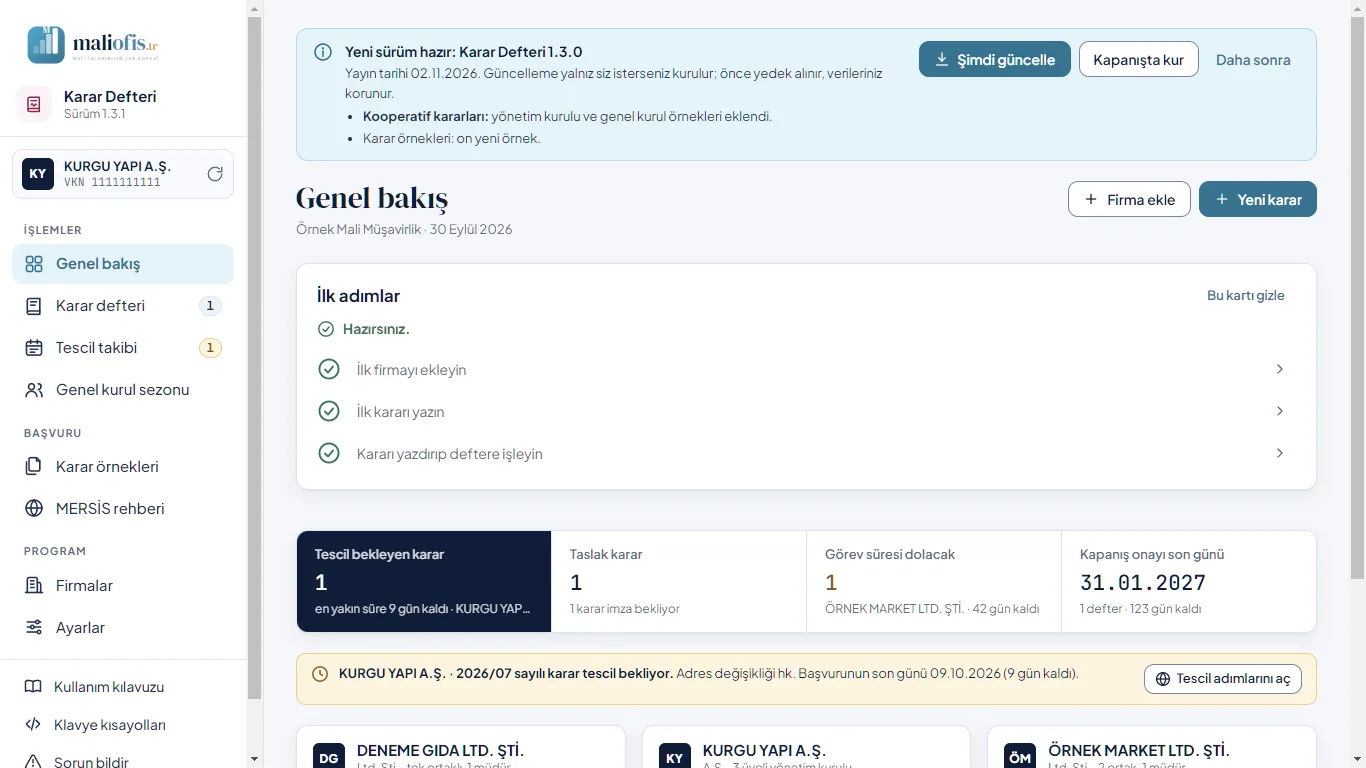The image size is (1366, 768).
Task: Click the Şimdi güncelle button
Action: pos(995,60)
